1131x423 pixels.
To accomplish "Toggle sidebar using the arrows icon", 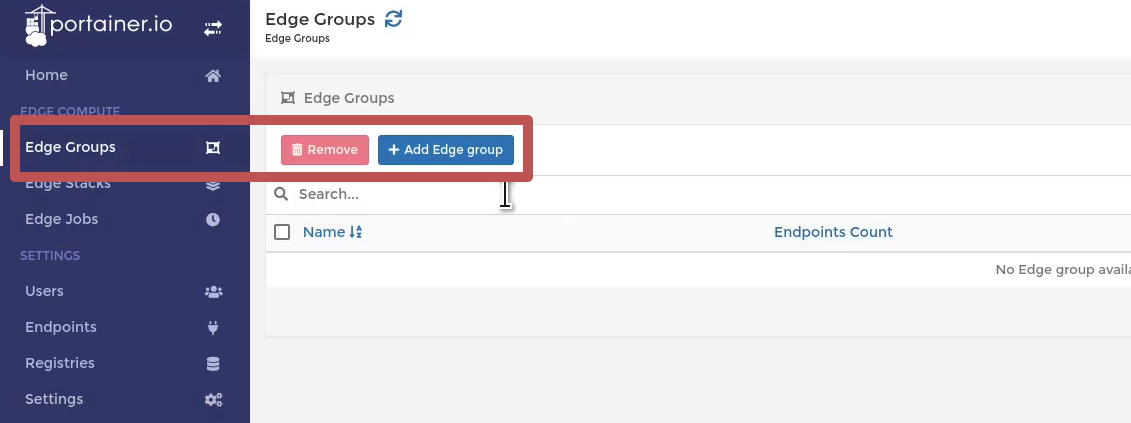I will [x=213, y=29].
